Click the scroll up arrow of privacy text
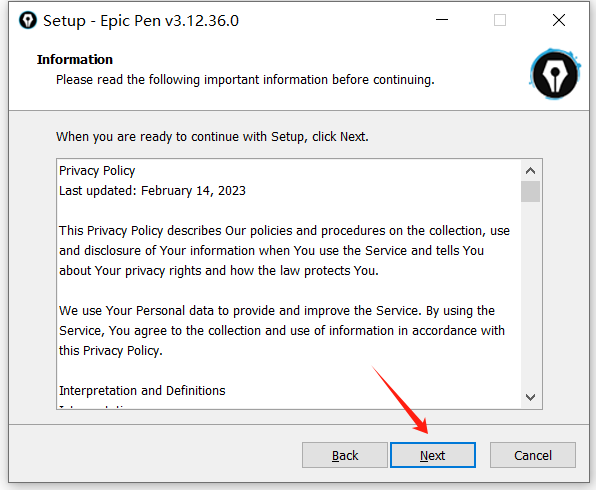The height and width of the screenshot is (490, 596). tap(530, 171)
